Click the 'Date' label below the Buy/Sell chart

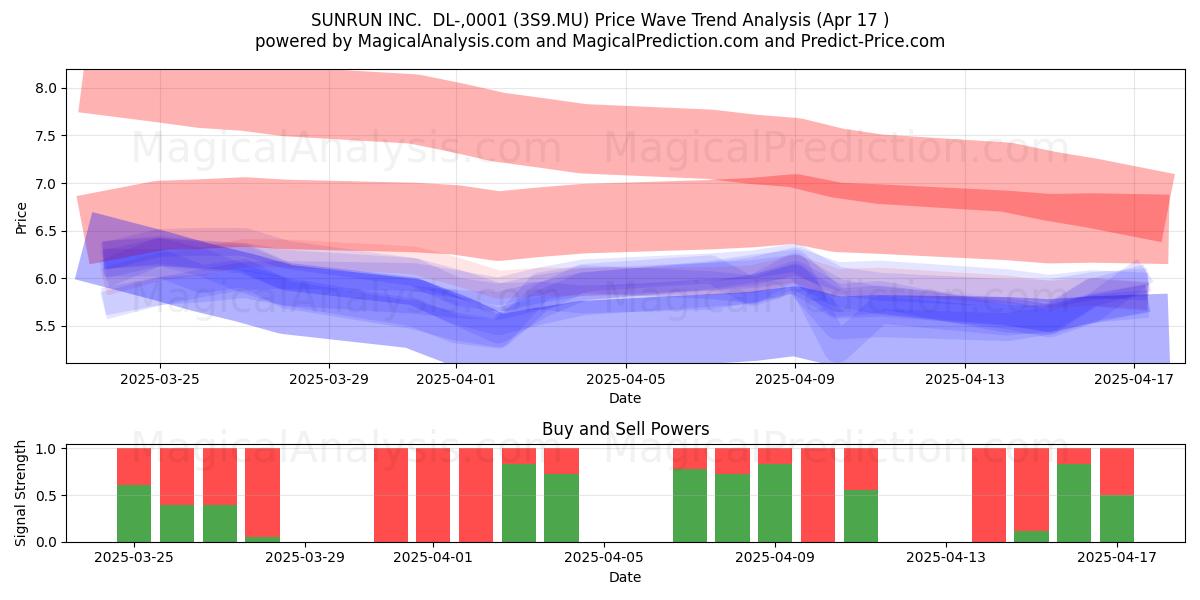pos(625,577)
